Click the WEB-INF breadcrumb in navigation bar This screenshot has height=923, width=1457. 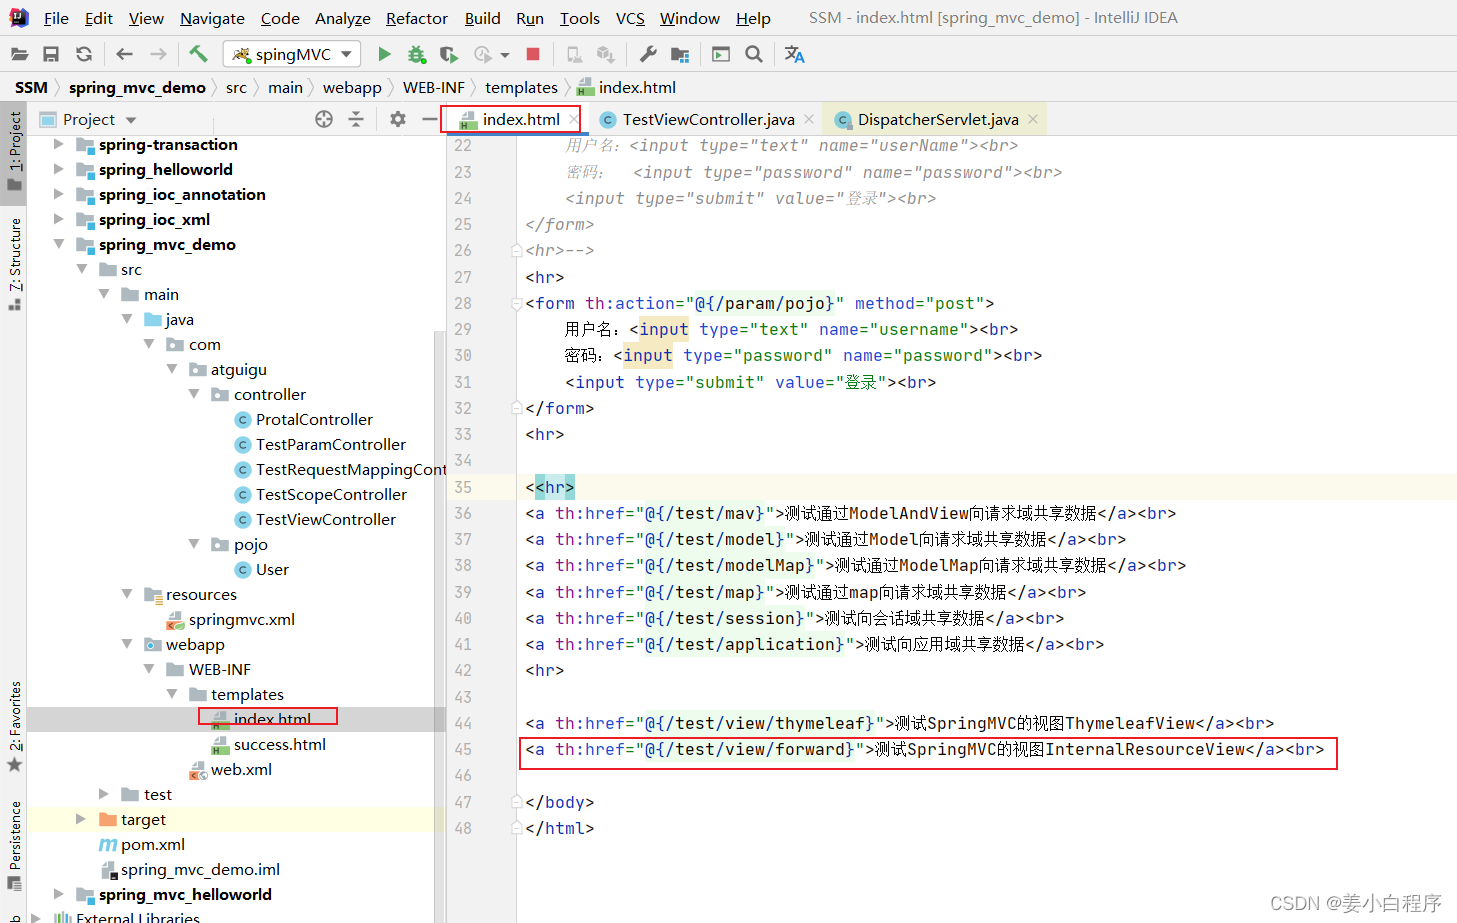tap(433, 88)
